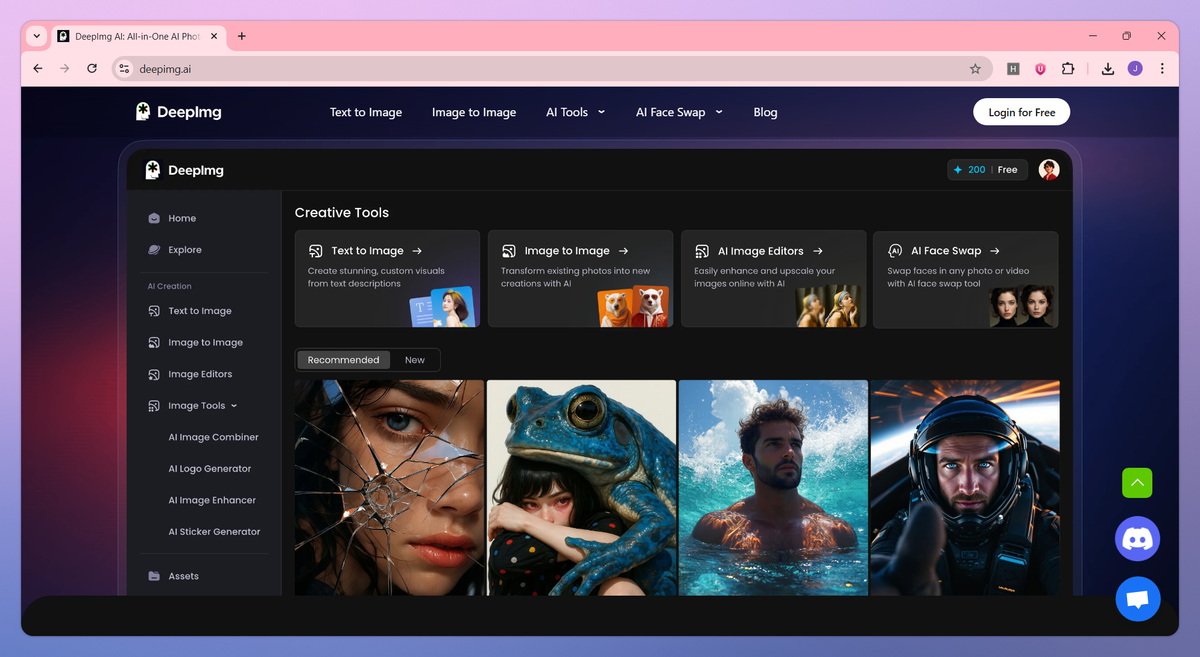This screenshot has width=1200, height=657.
Task: Open Chrome three-dot menu
Action: click(1162, 69)
